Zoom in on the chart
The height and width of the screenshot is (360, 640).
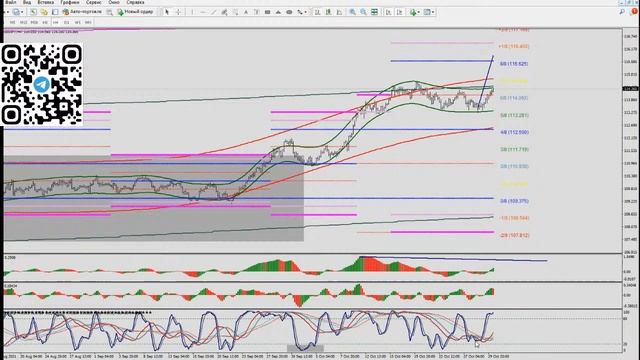[x=353, y=12]
